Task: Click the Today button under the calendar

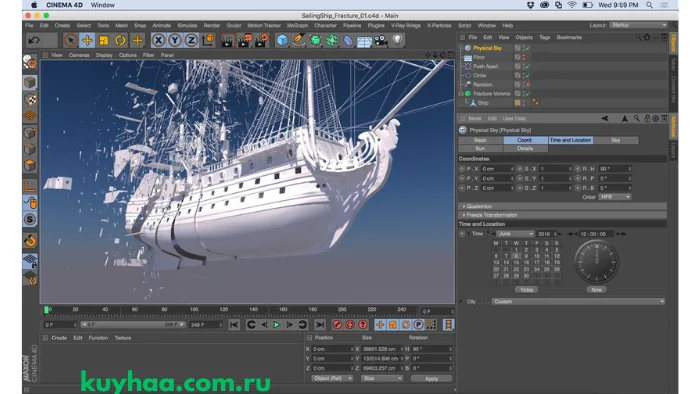Action: tap(527, 290)
